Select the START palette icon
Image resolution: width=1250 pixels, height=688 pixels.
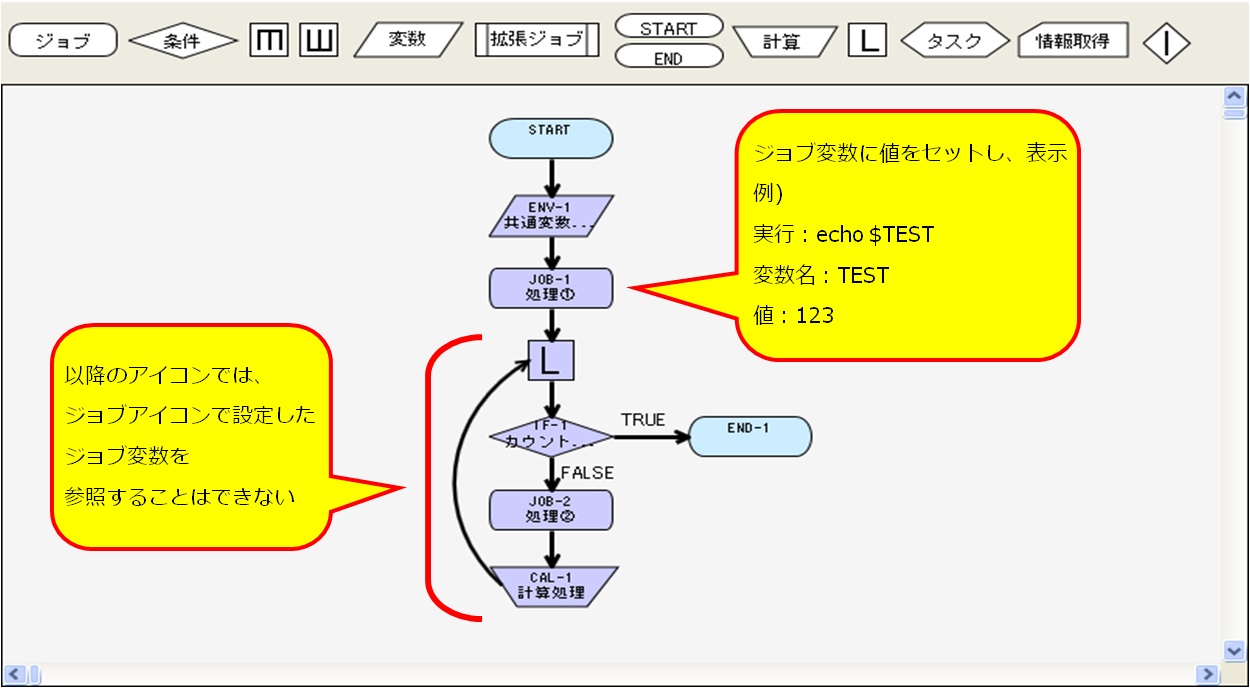click(669, 27)
